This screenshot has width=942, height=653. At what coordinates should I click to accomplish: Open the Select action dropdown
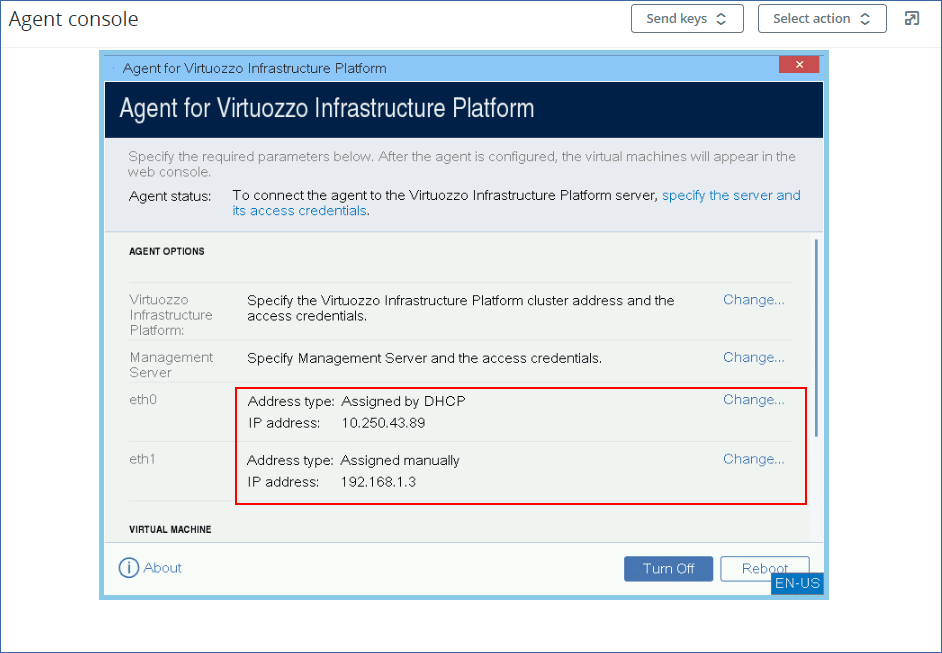(x=822, y=19)
